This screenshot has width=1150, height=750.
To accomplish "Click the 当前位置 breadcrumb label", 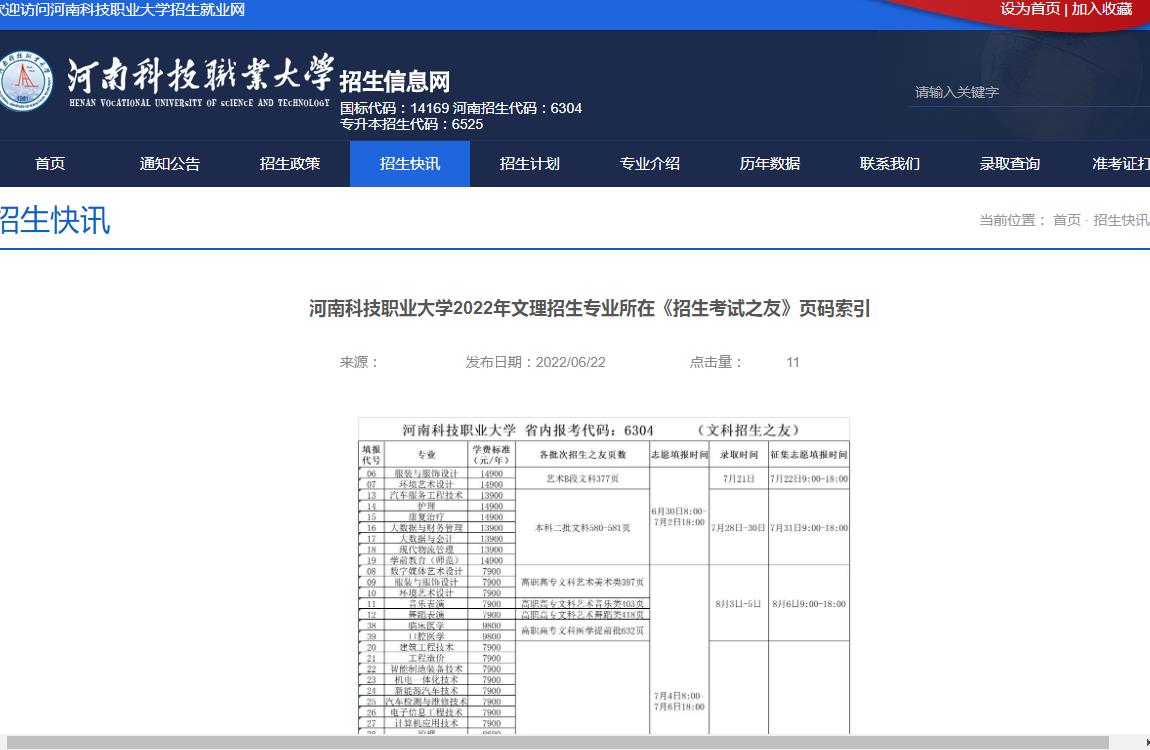I will [x=1012, y=220].
